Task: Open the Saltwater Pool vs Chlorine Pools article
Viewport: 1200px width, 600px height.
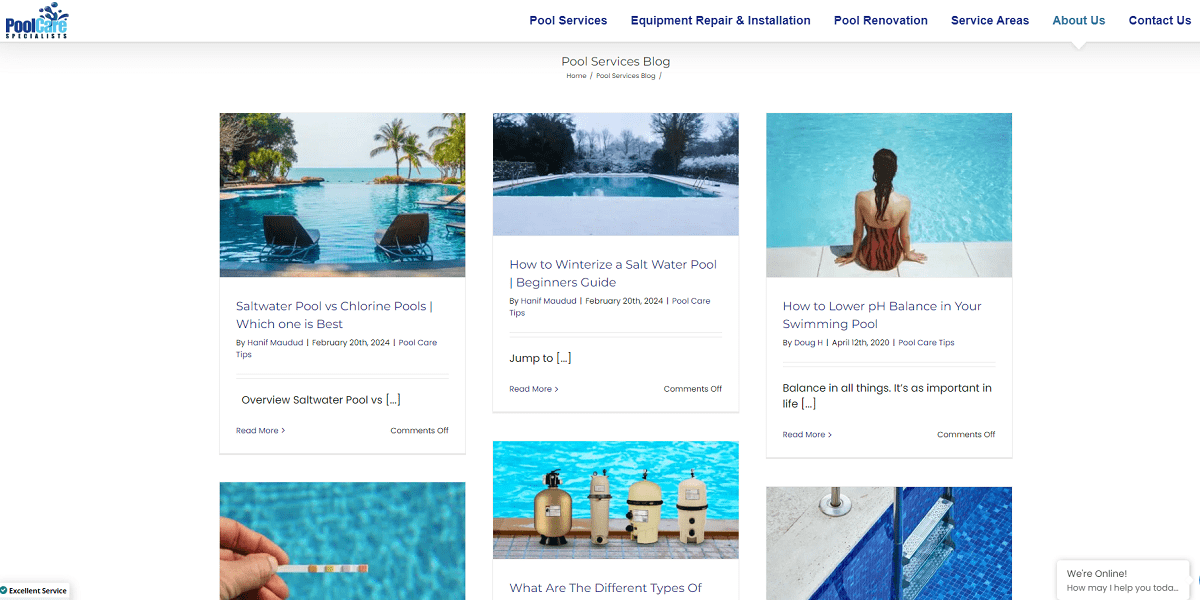Action: (334, 315)
